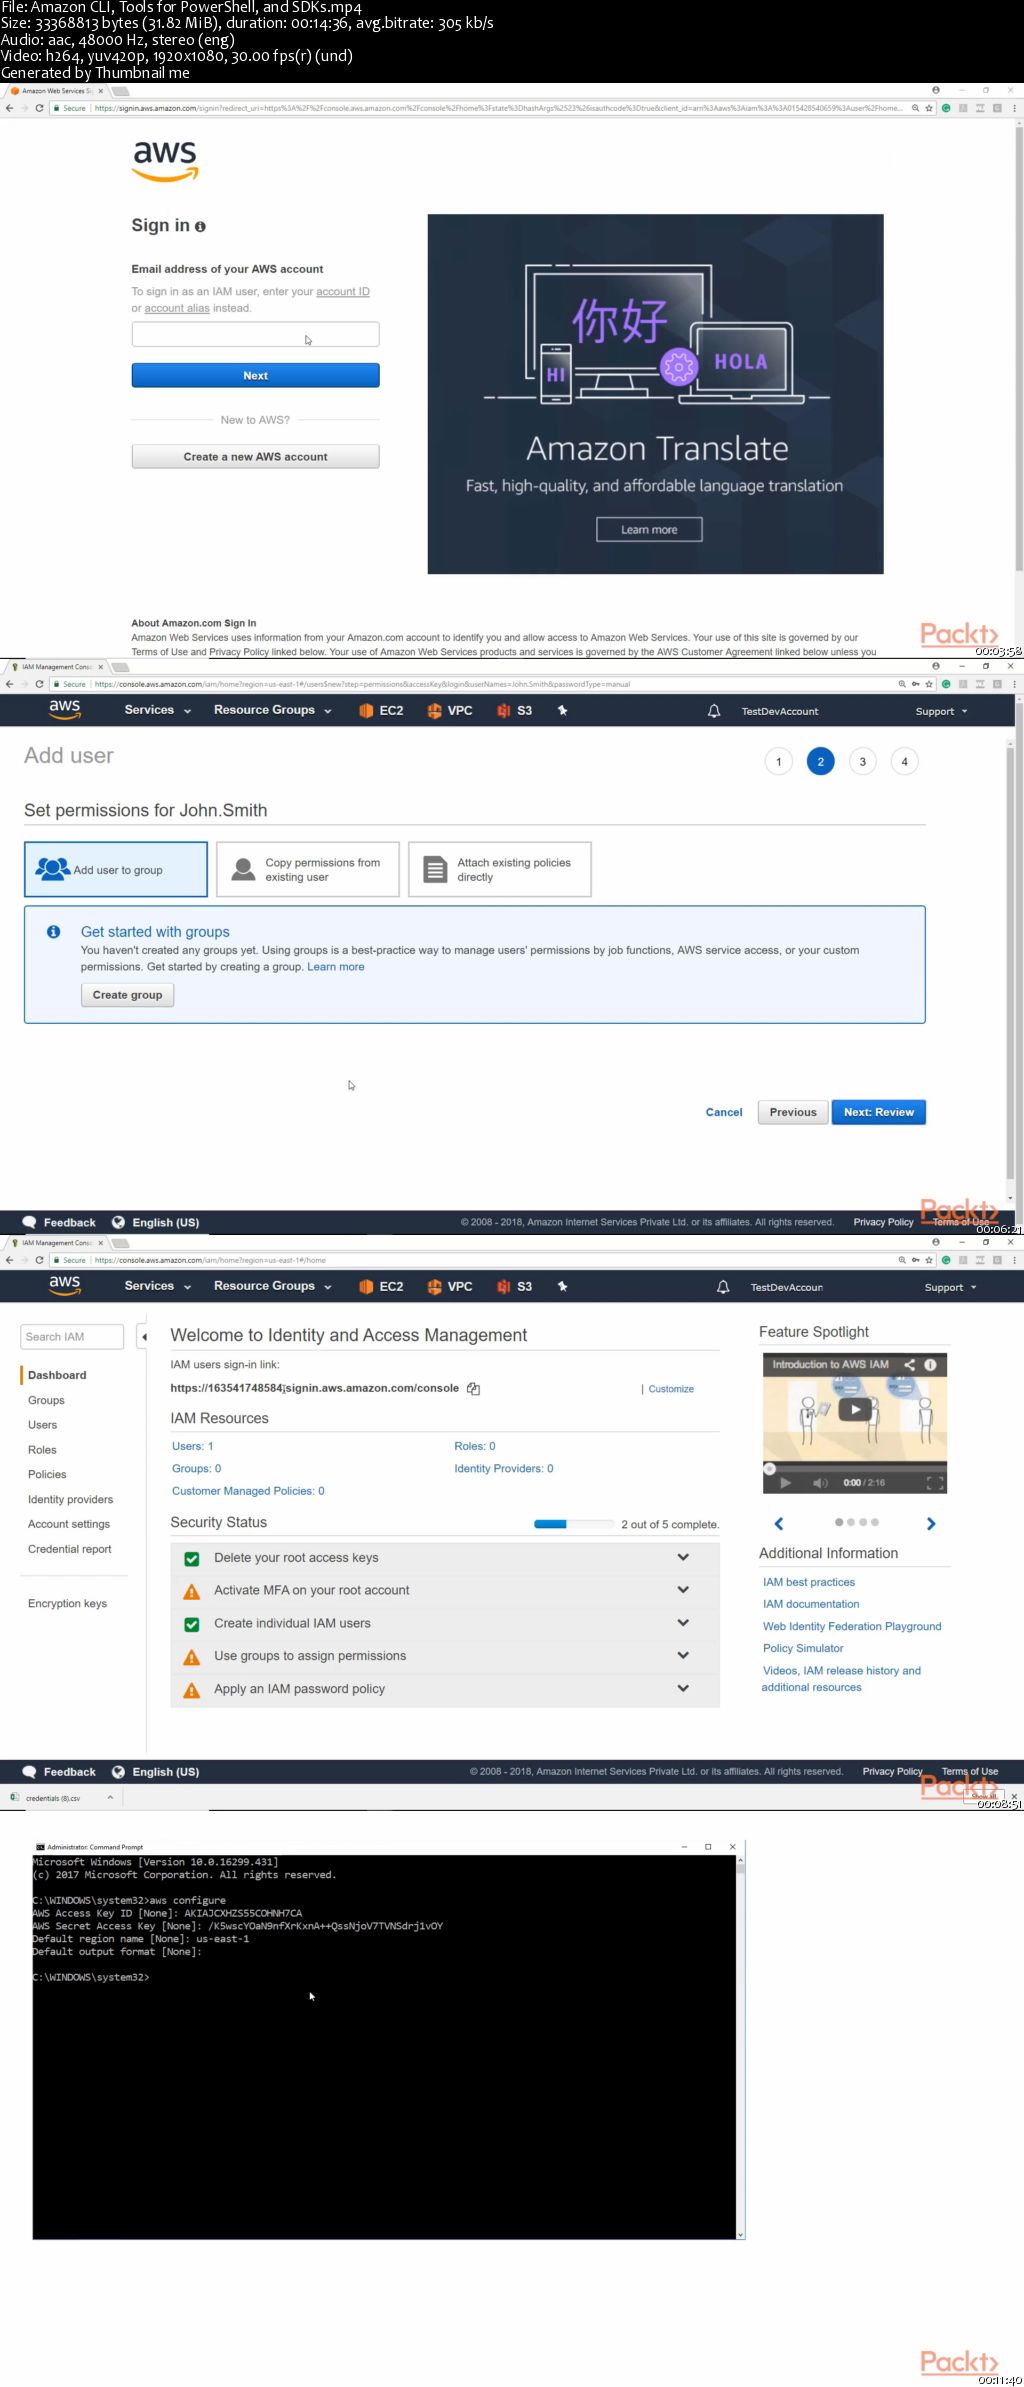Click Learn more in Amazon Translate banner

click(x=649, y=530)
